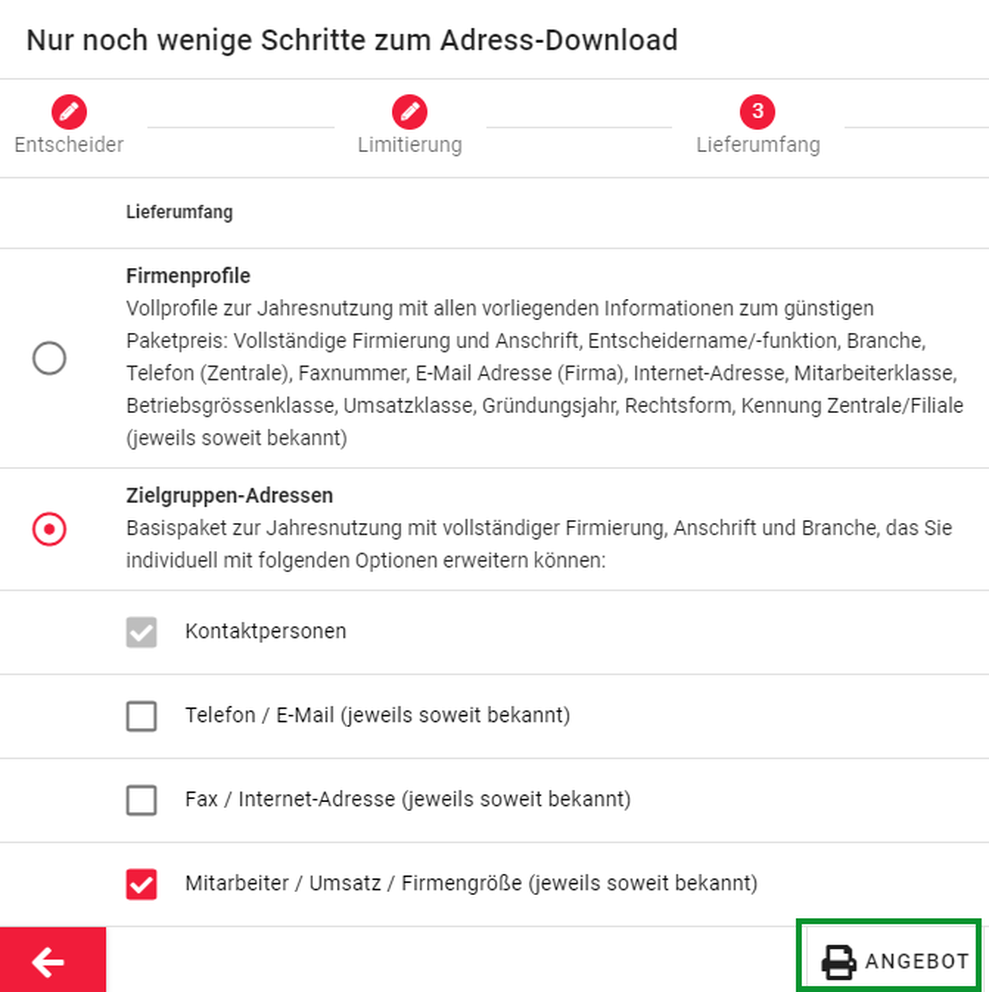Enable the Telefon / E-Mail checkbox
Screen dimensions: 989x992
click(x=141, y=716)
